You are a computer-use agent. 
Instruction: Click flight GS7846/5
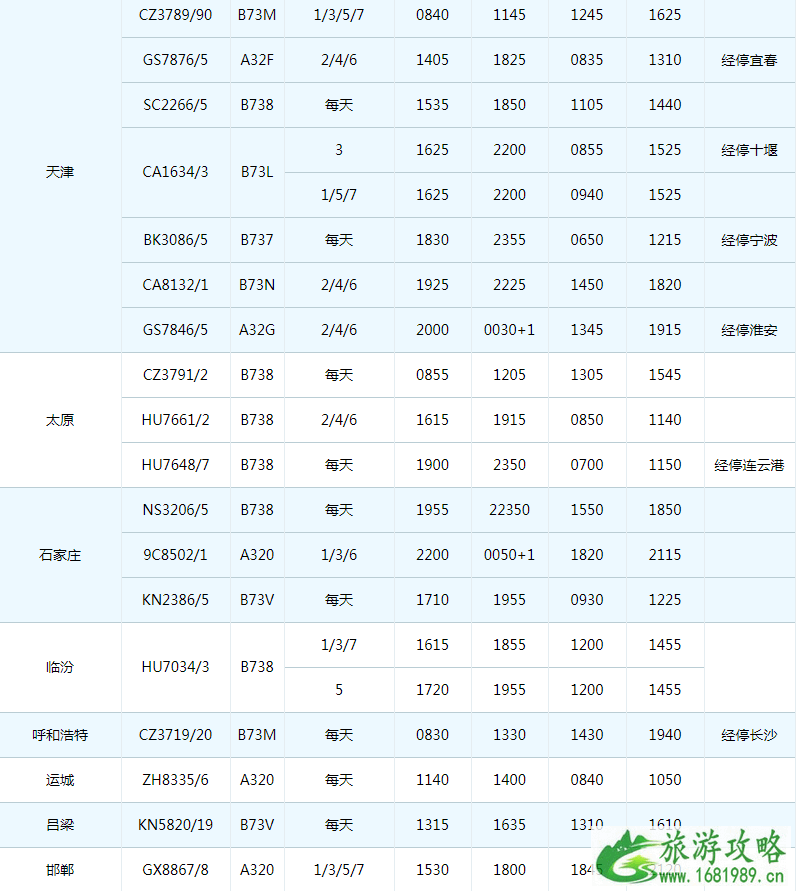click(175, 330)
